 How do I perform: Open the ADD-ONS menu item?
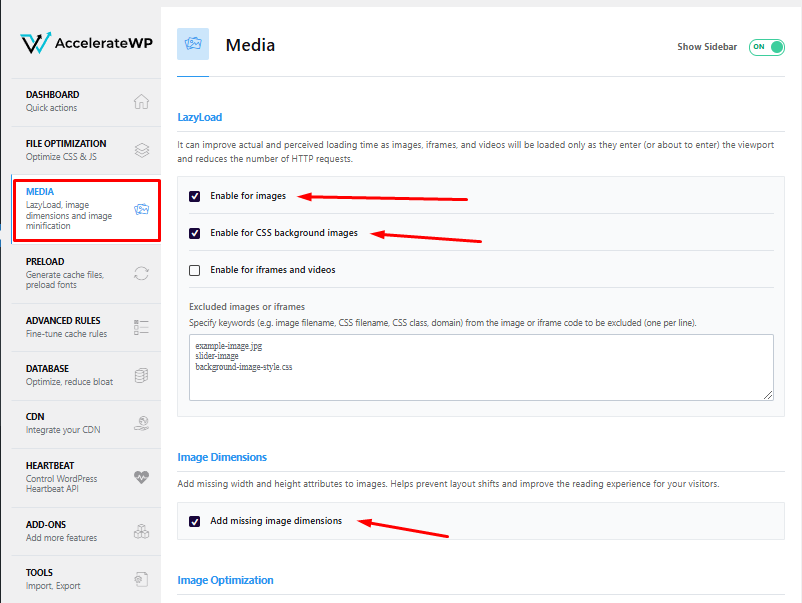tap(86, 531)
